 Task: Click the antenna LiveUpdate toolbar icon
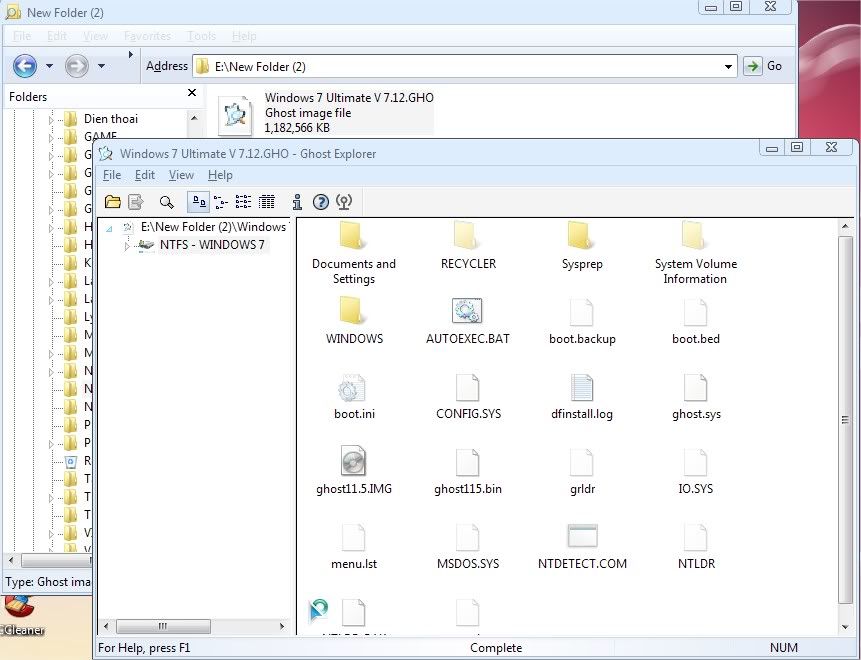[344, 202]
